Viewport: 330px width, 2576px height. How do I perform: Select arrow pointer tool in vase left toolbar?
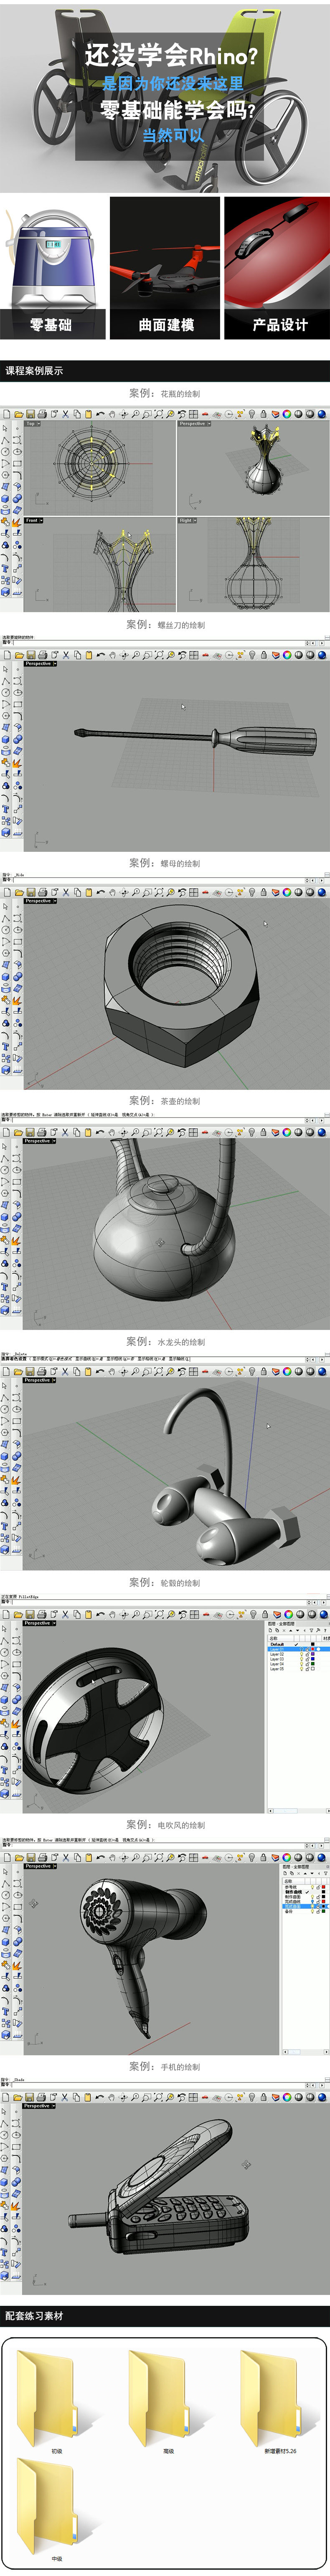point(5,429)
